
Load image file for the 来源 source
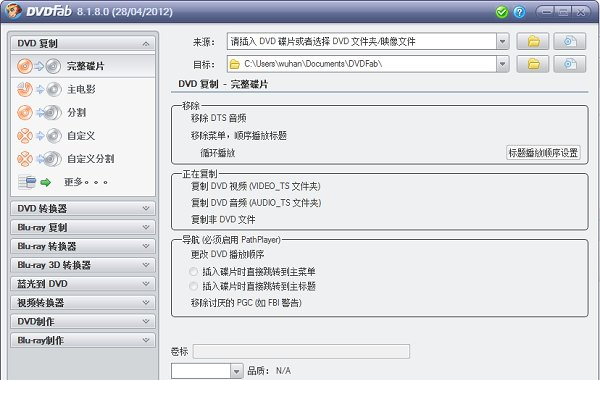[x=570, y=41]
